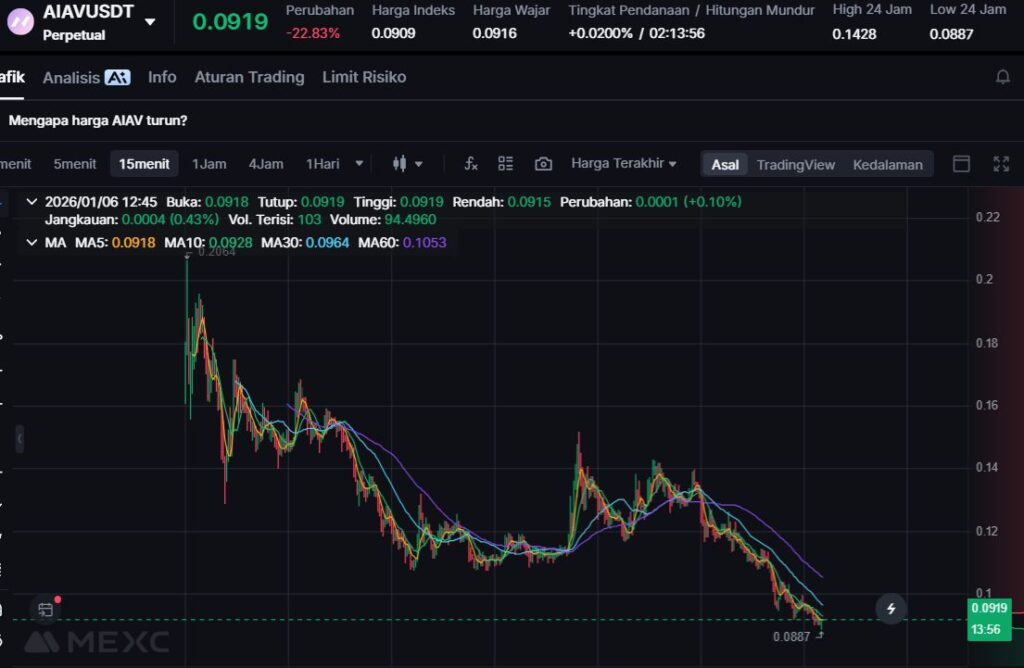Open the candlestick chart type dropdown
The width and height of the screenshot is (1024, 668).
(x=408, y=164)
